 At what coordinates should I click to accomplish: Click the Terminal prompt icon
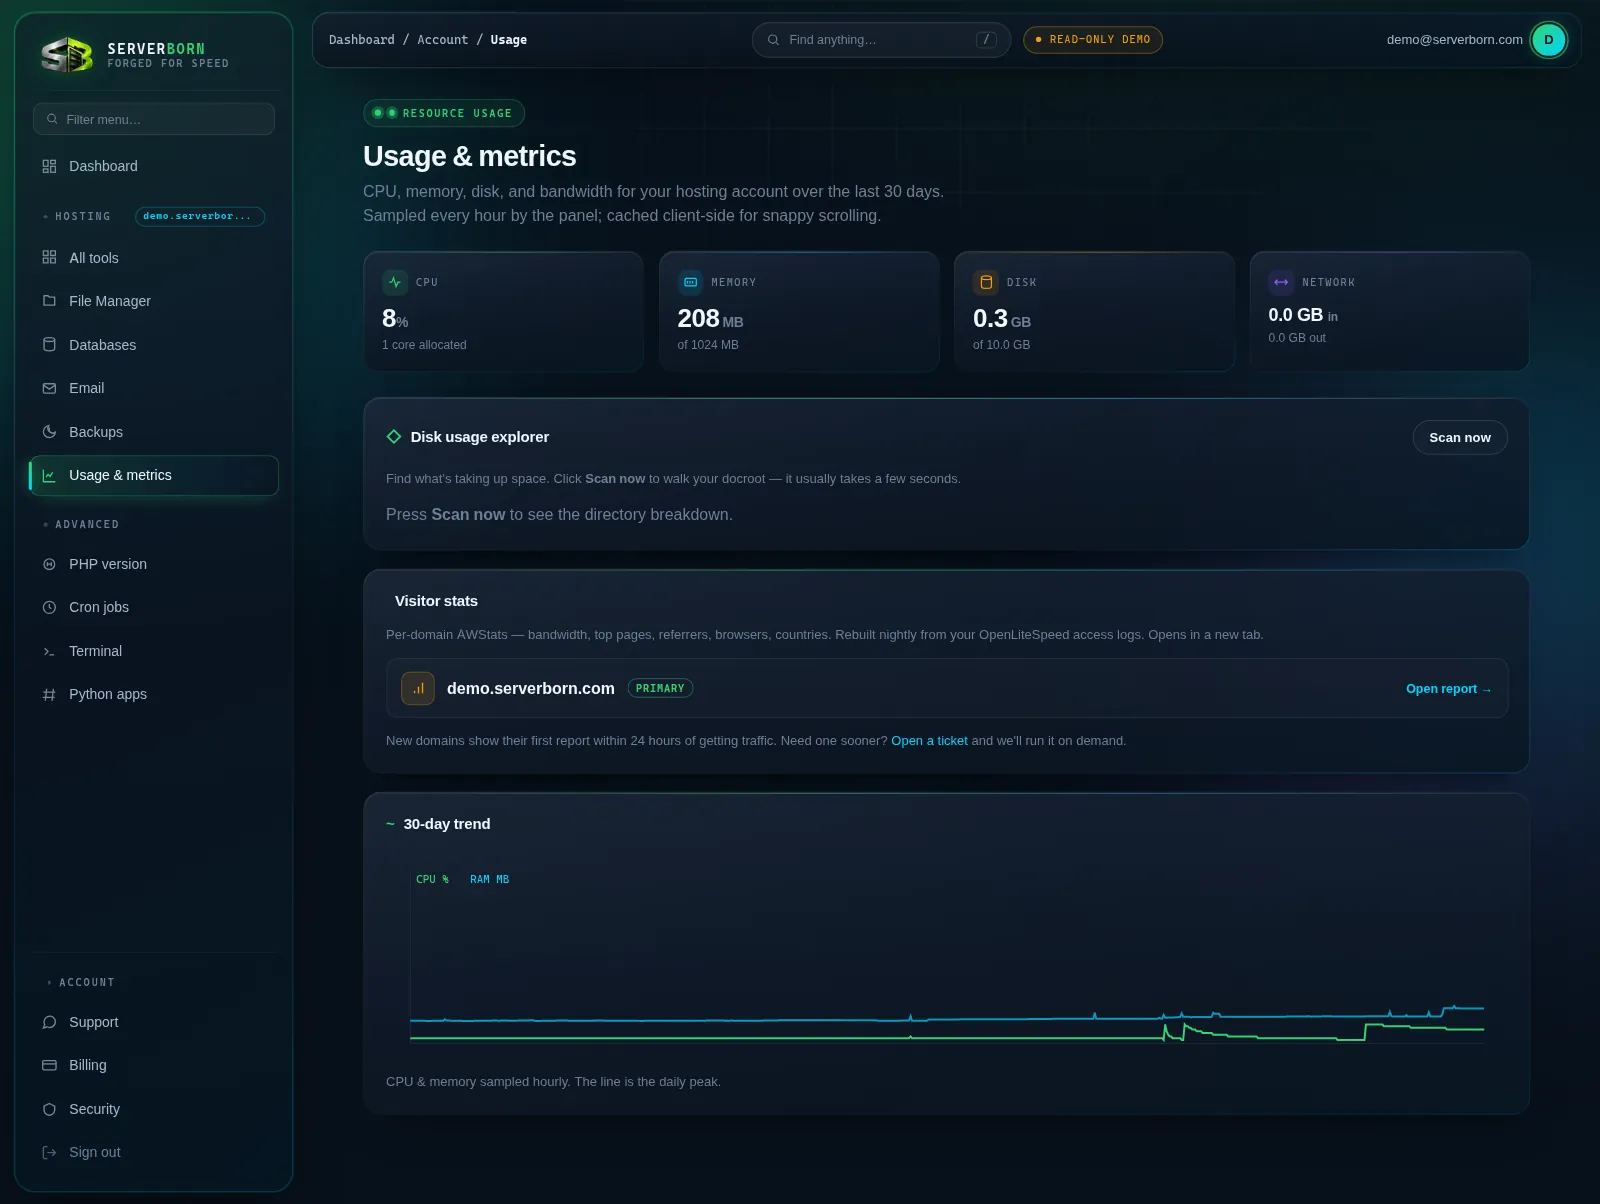click(x=49, y=651)
